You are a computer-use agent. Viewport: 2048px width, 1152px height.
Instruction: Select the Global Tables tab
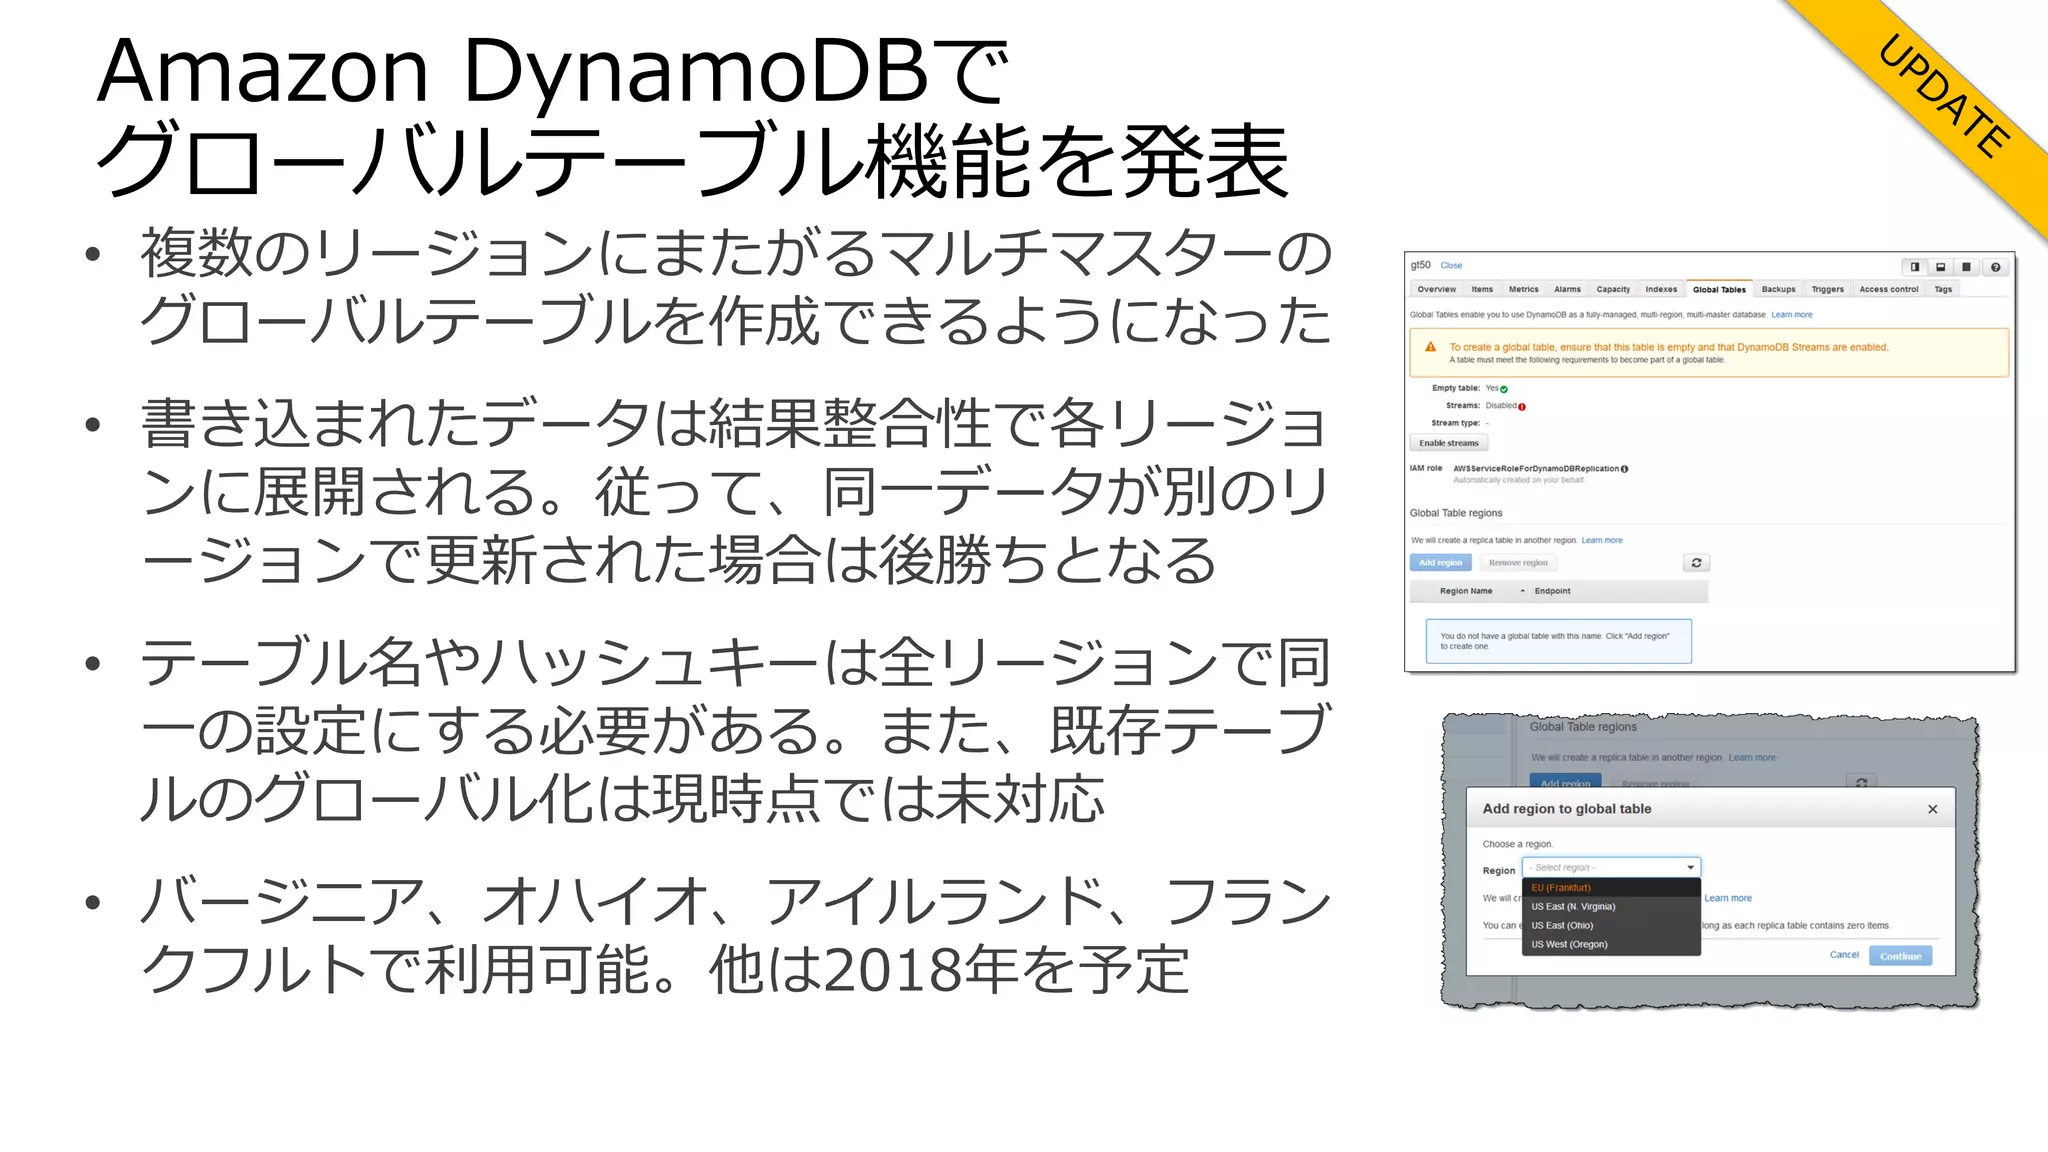[x=1719, y=290]
